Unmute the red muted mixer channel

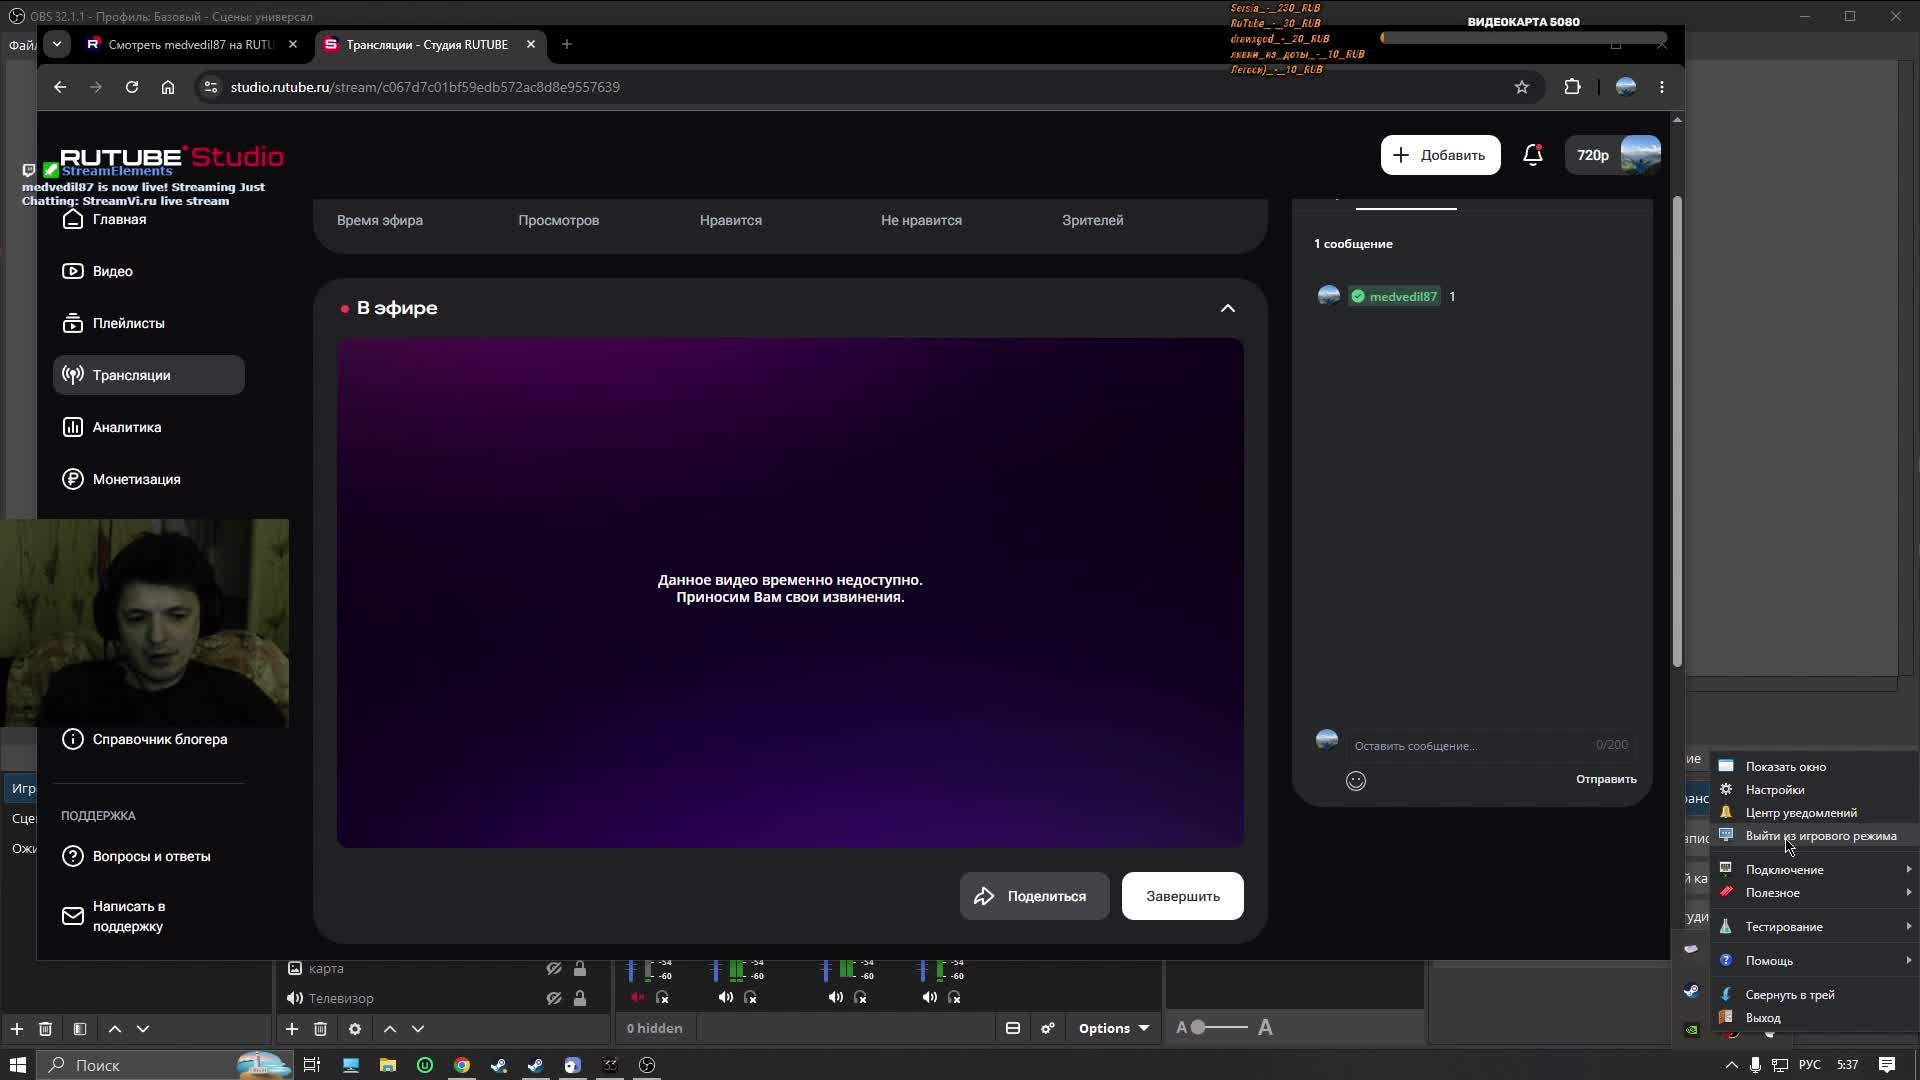pos(637,998)
